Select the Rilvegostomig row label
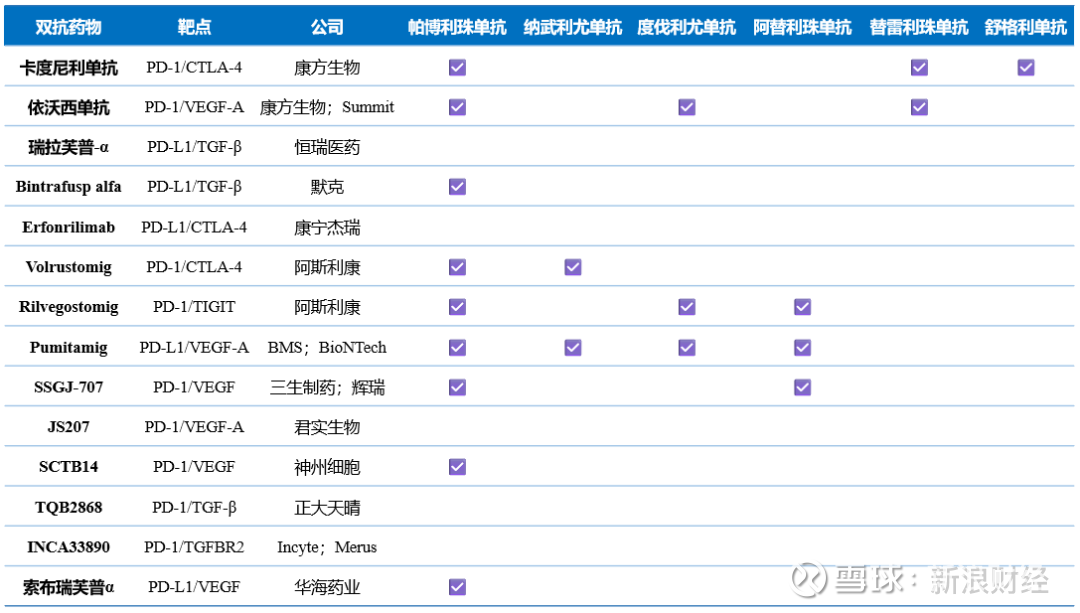Viewport: 1080px width, 613px height. coord(68,307)
